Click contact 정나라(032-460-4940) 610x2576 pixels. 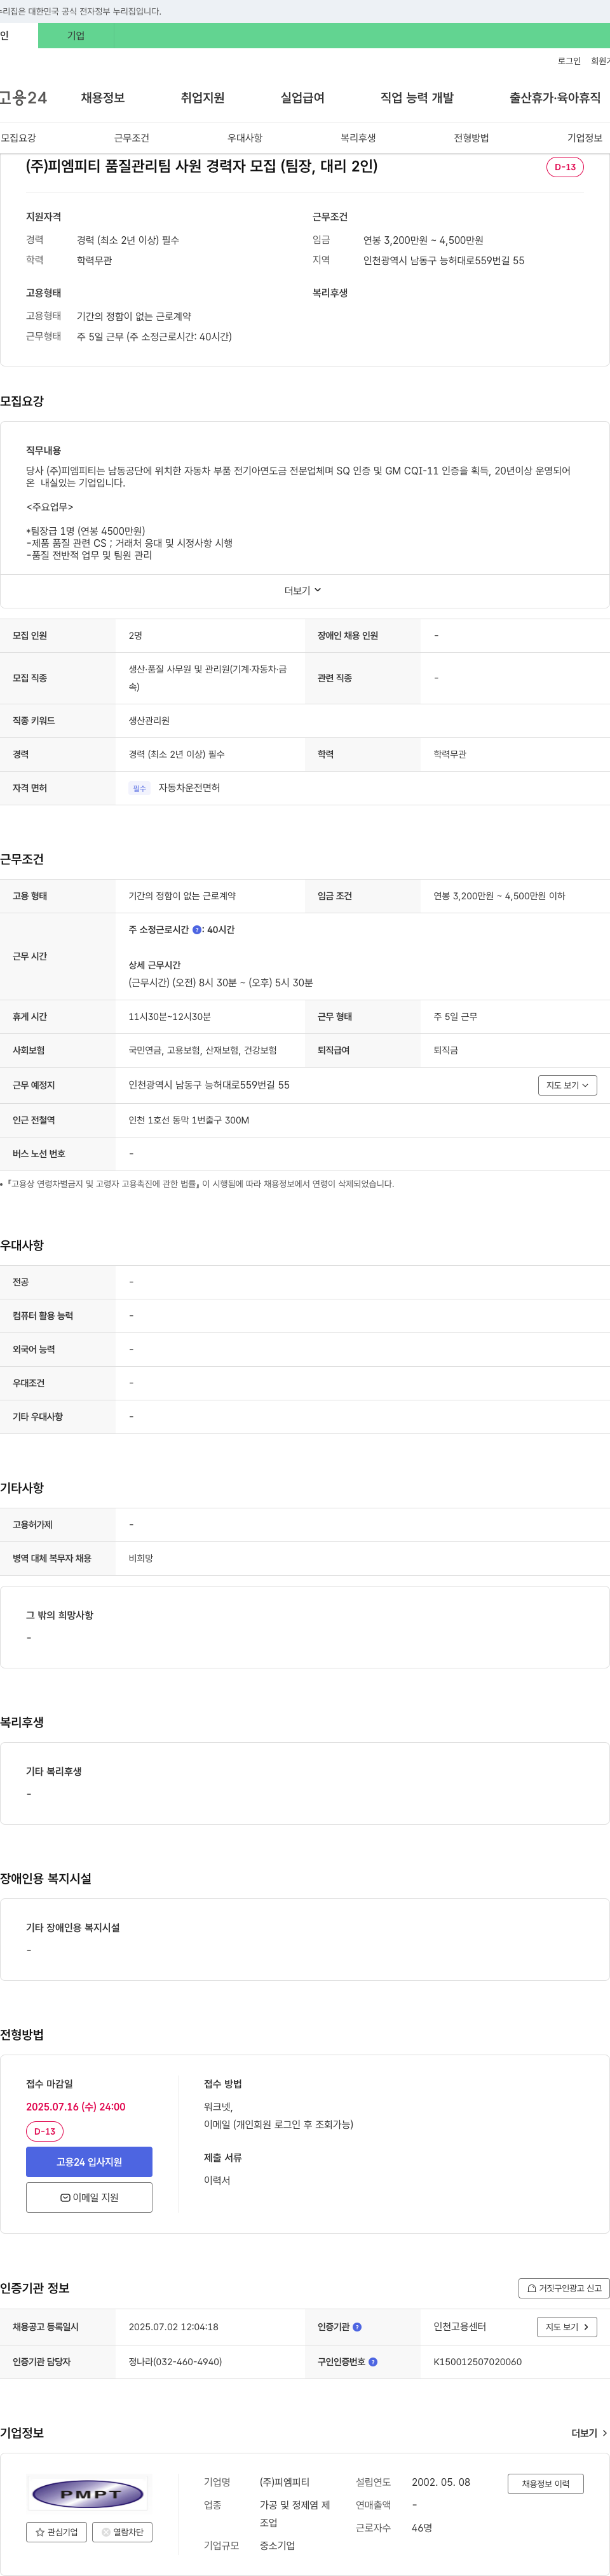[175, 2362]
